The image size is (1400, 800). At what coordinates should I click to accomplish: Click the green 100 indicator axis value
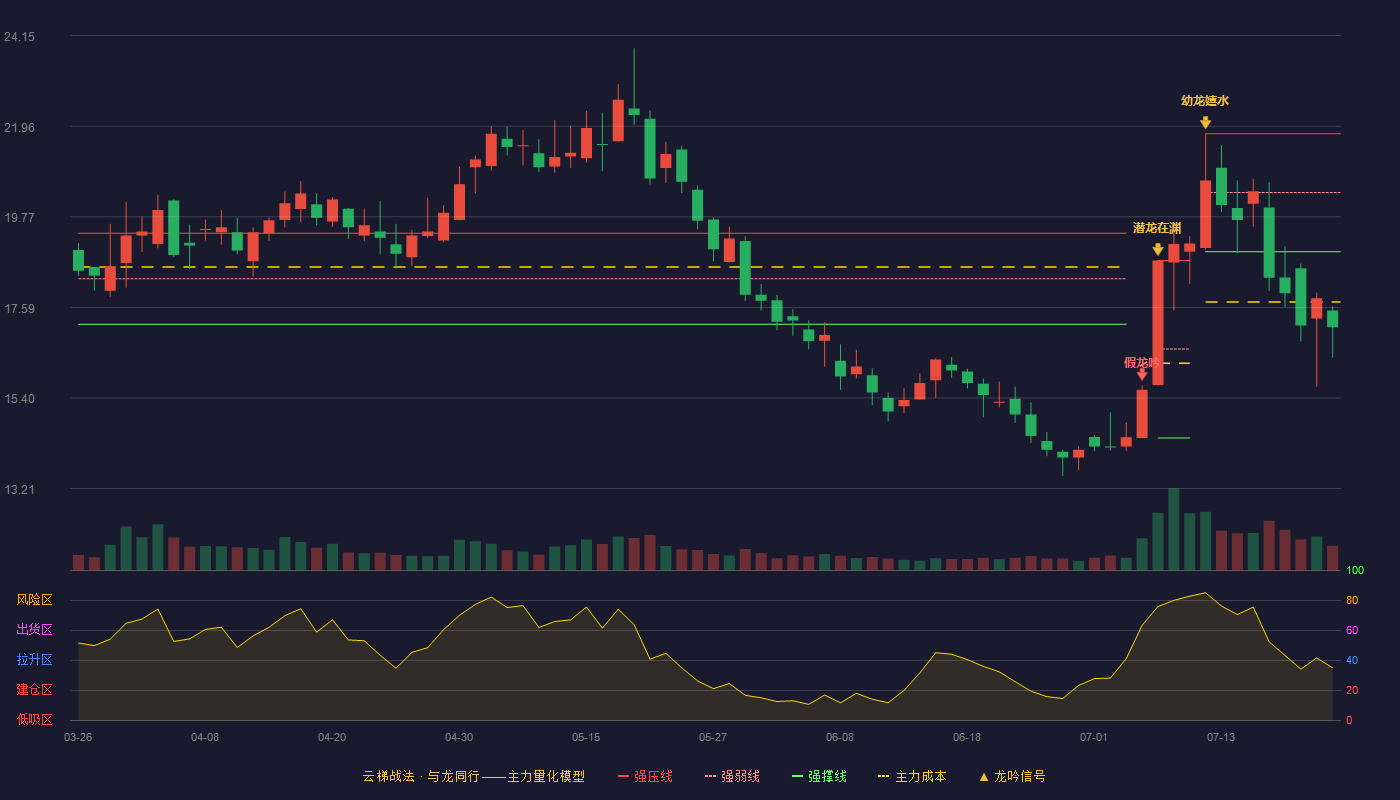tap(1354, 570)
